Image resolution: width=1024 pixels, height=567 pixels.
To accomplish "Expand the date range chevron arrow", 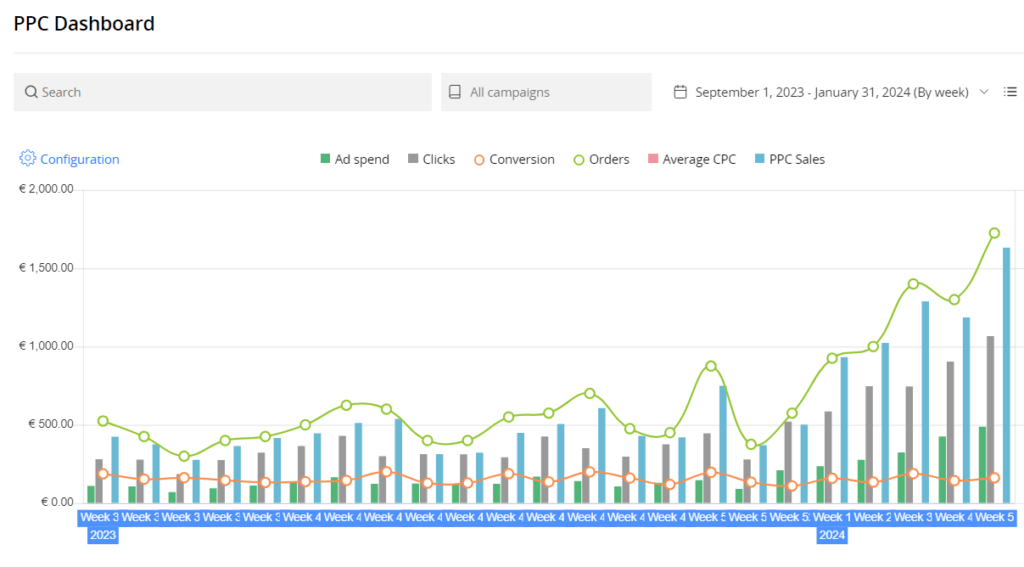I will [x=984, y=92].
